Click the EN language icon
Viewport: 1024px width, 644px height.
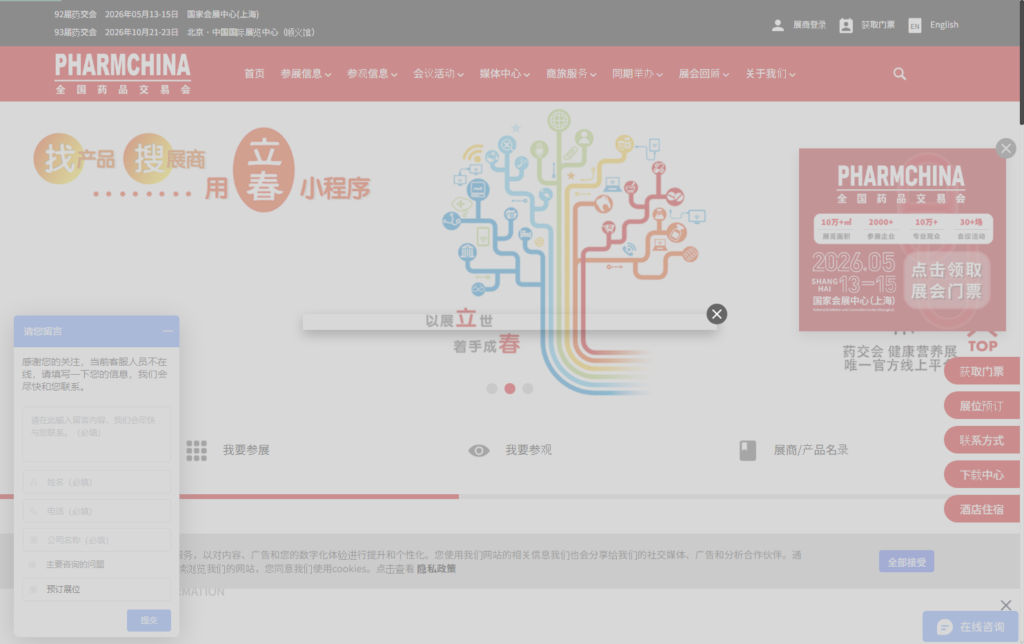(914, 26)
